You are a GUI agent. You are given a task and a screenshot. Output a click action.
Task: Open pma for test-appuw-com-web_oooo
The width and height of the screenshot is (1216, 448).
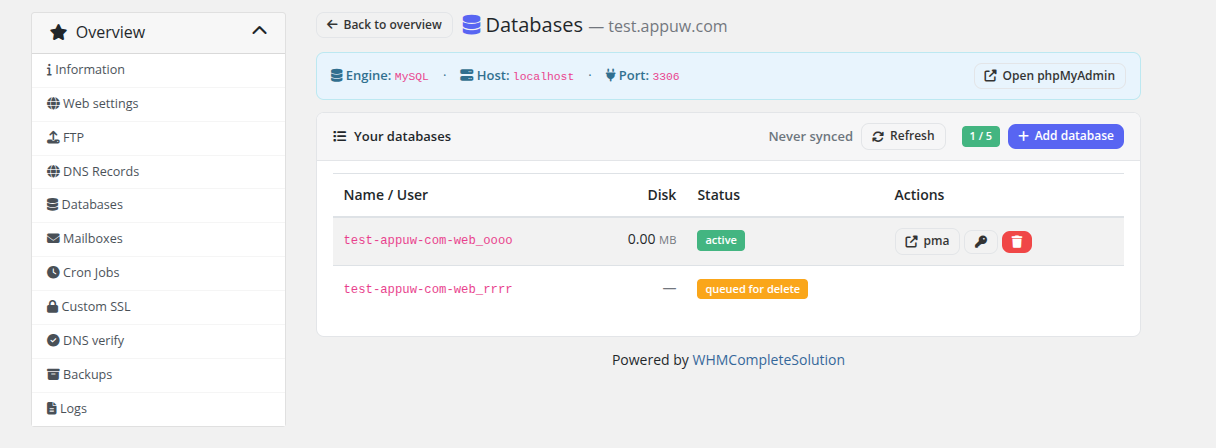click(x=927, y=241)
